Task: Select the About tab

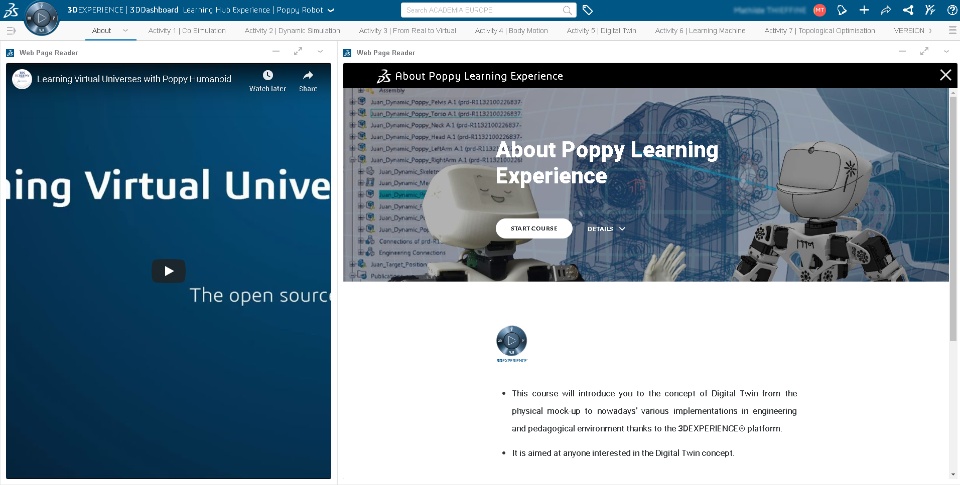Action: 102,31
